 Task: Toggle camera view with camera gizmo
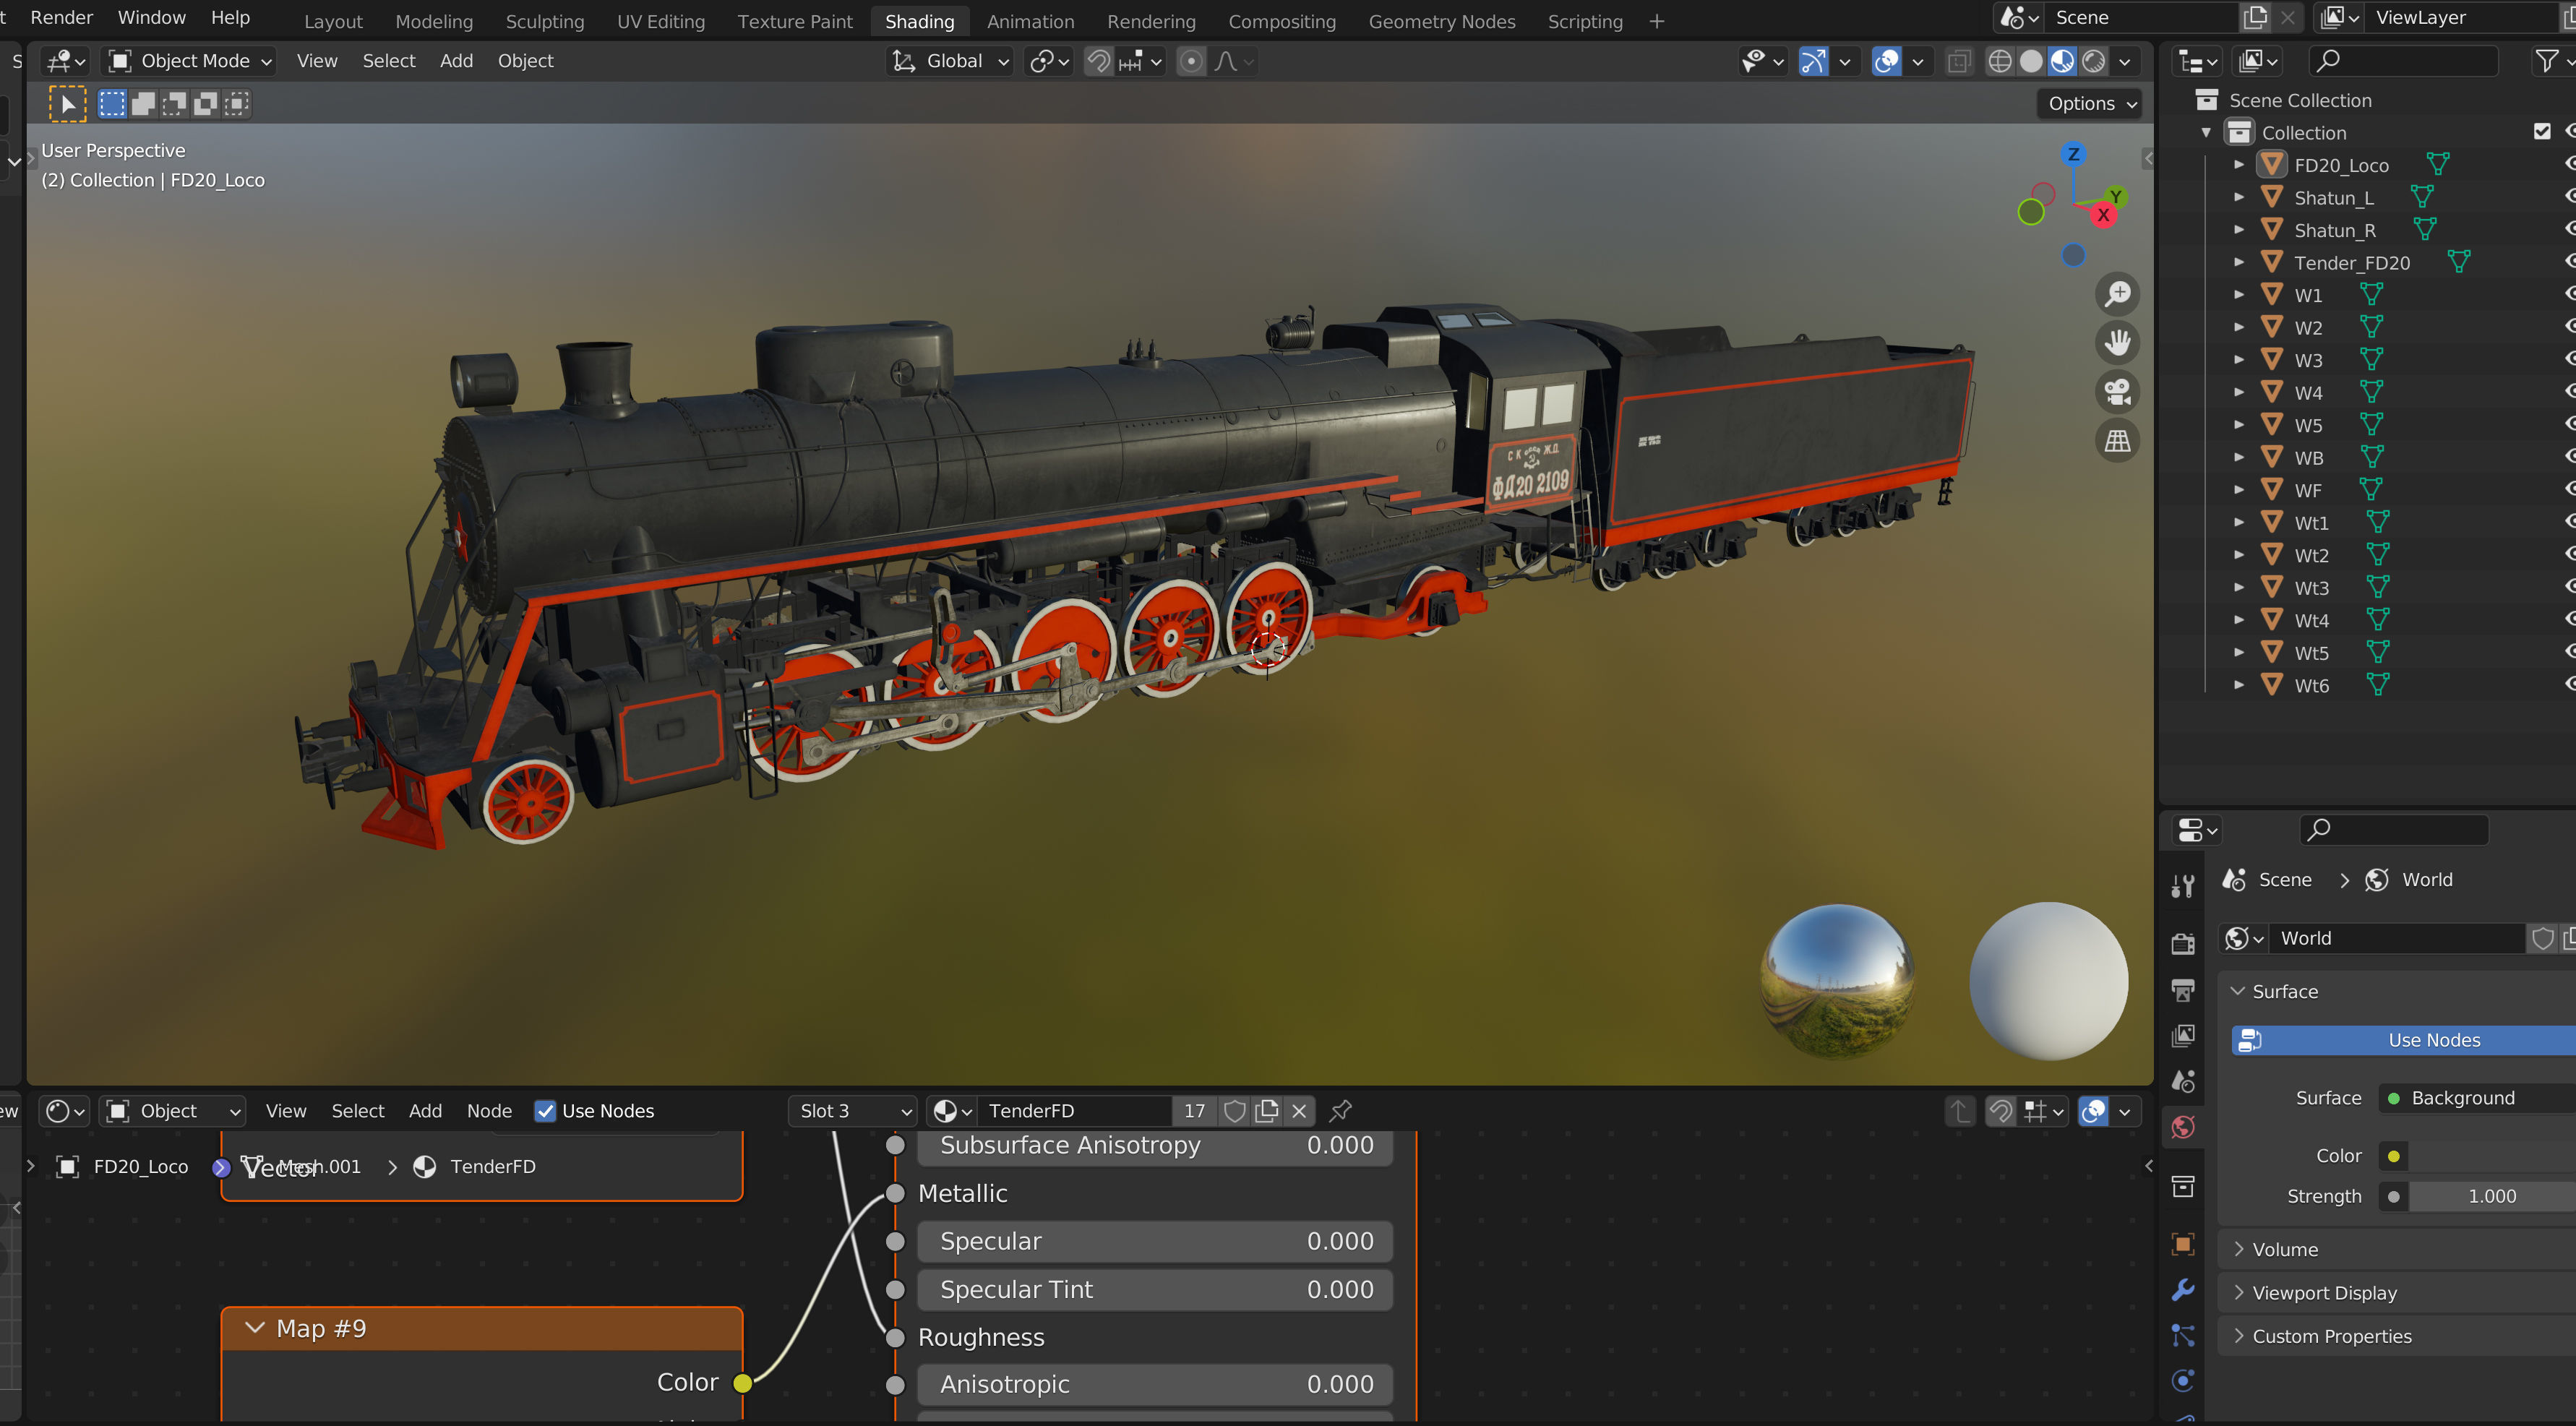[x=2117, y=391]
